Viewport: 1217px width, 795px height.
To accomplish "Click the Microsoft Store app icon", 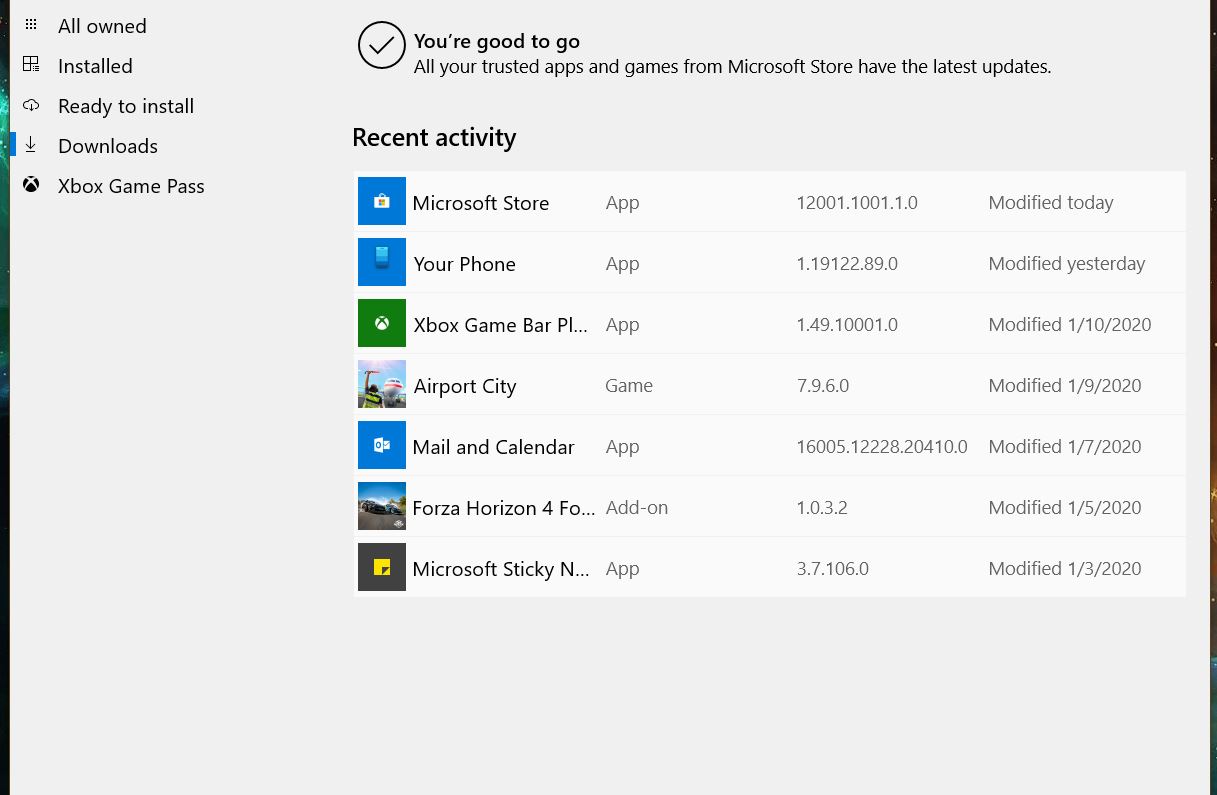I will click(x=382, y=201).
